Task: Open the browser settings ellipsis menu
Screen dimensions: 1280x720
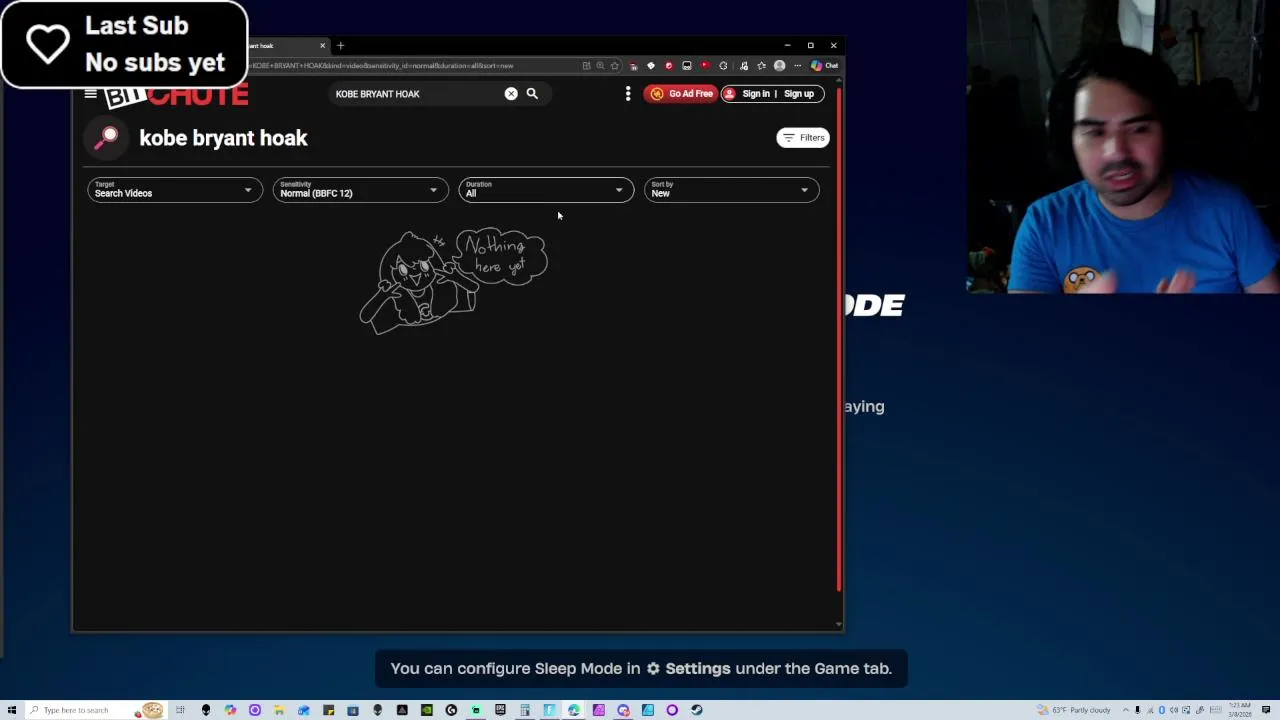Action: [x=797, y=66]
